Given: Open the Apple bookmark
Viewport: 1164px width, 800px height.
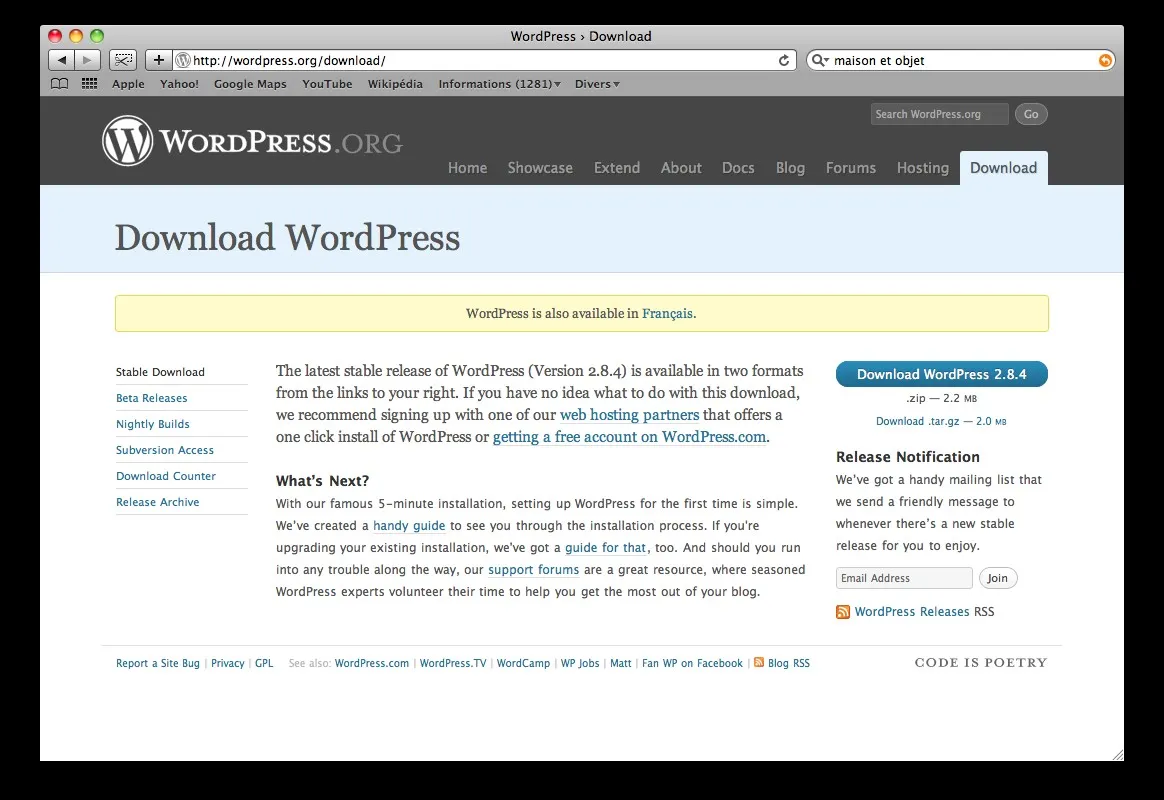Looking at the screenshot, I should pos(128,84).
